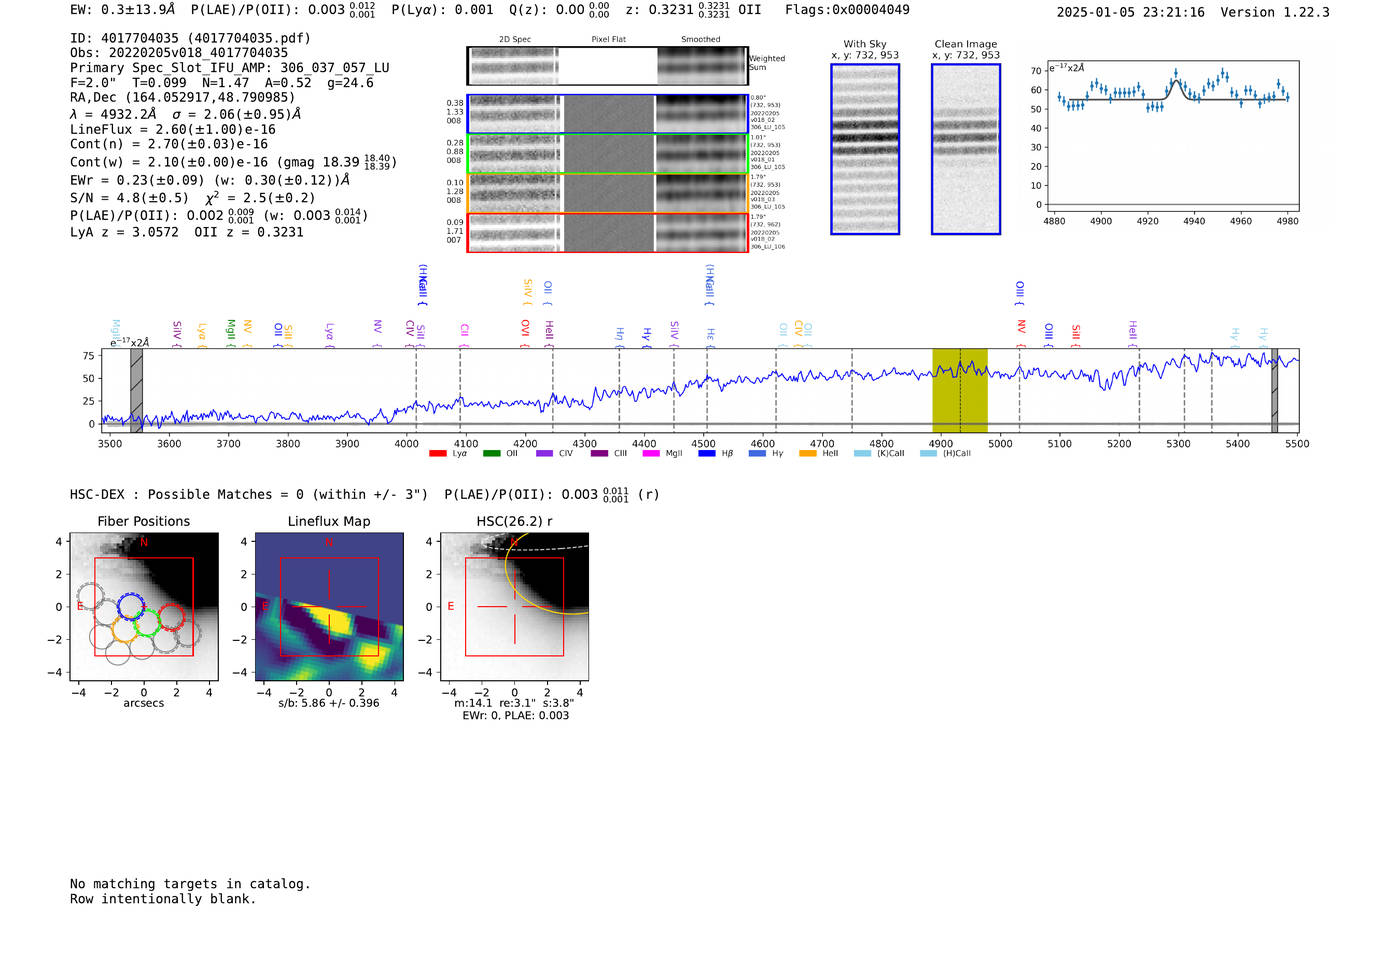The height and width of the screenshot is (953, 1400).
Task: Click the LineFlux = 2.60(±1.00)e-16 text
Action: click(x=173, y=130)
